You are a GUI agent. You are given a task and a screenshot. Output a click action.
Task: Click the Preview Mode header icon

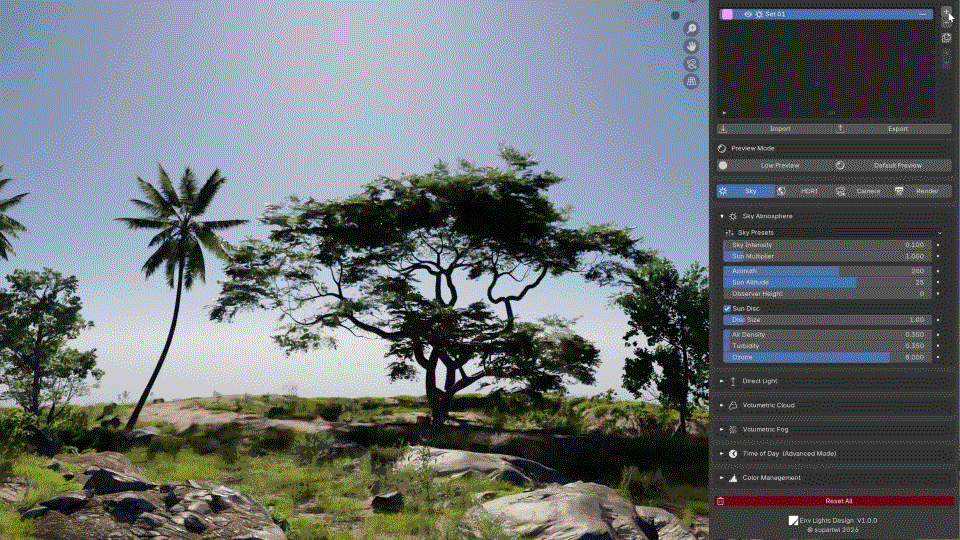(x=722, y=148)
